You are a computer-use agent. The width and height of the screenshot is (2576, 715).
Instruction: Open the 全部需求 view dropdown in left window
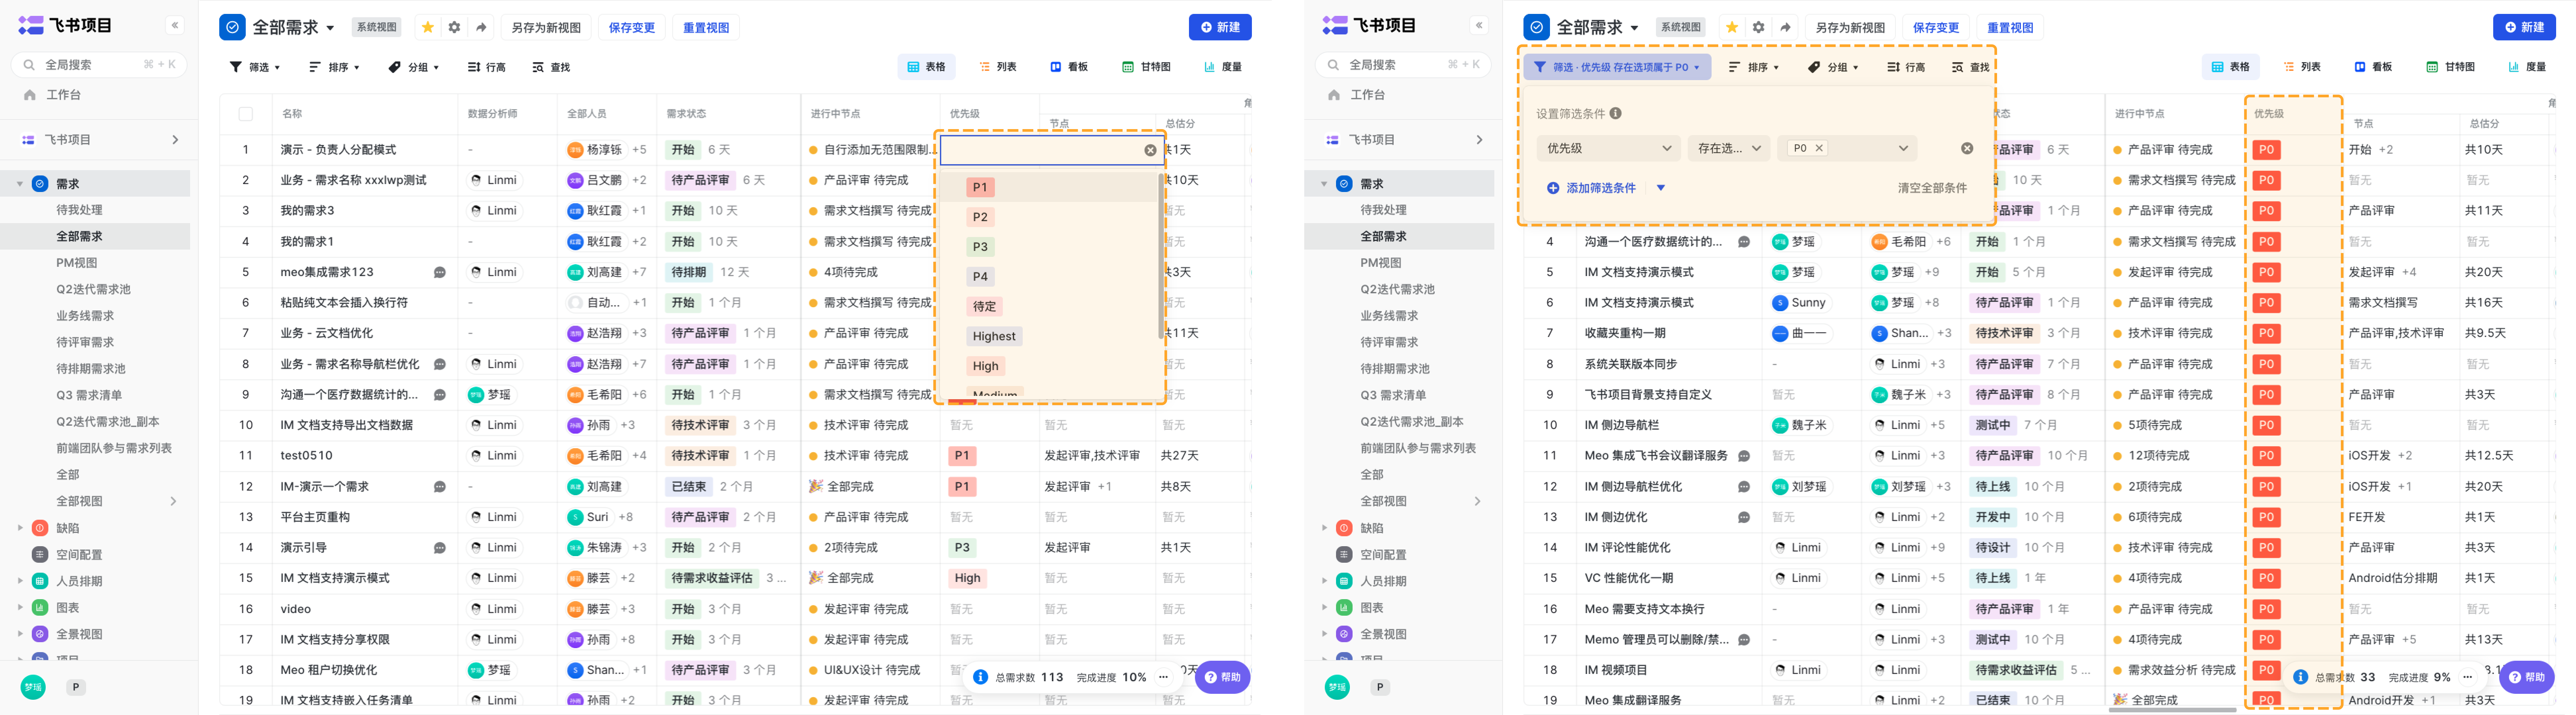(330, 28)
